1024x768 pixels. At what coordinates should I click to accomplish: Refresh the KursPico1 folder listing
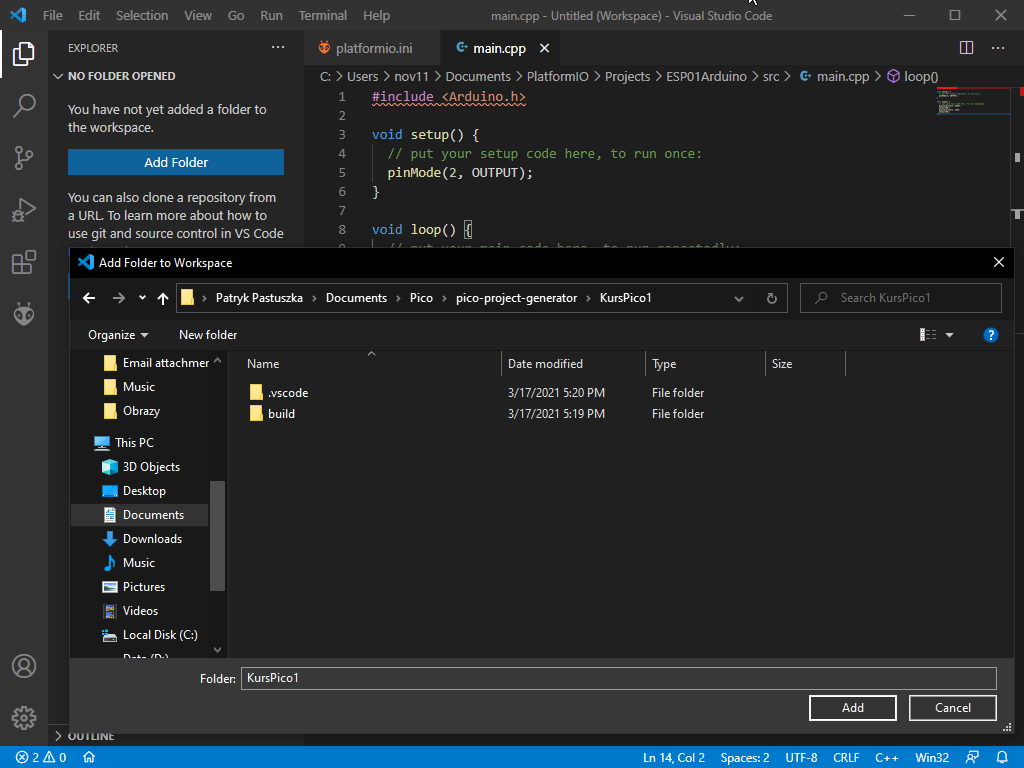[771, 298]
